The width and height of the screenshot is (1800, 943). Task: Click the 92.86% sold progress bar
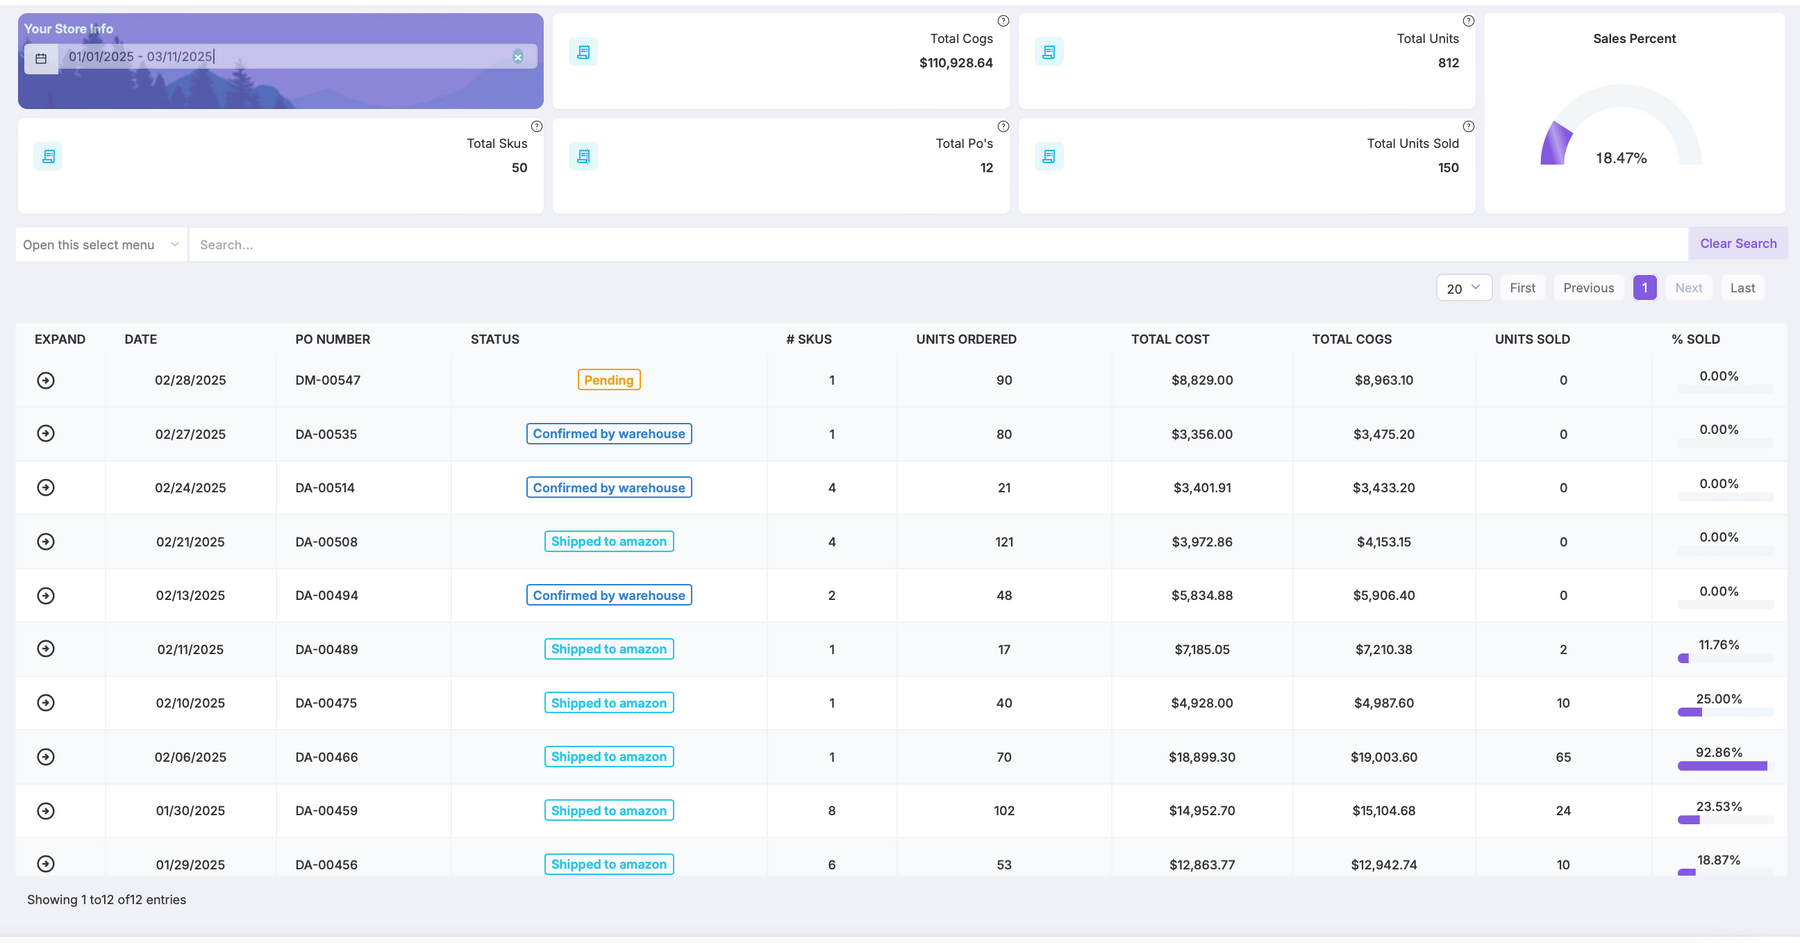pos(1724,766)
